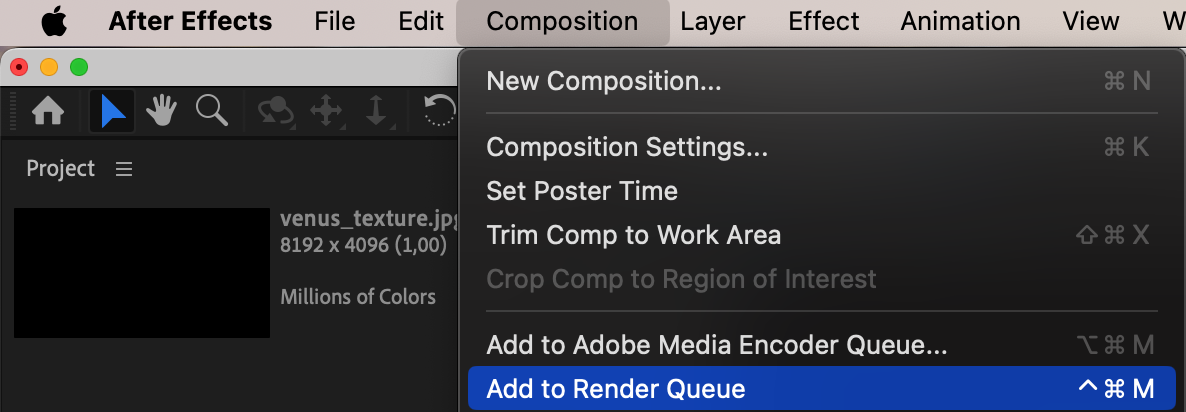This screenshot has width=1186, height=412.
Task: Open the Project panel hamburger menu
Action: coord(124,170)
